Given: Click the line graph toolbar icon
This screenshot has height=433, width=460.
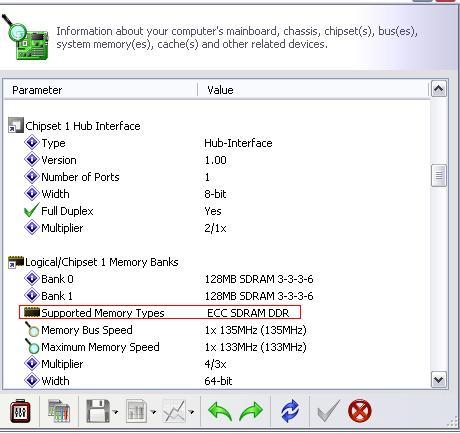Looking at the screenshot, I should click(x=174, y=411).
